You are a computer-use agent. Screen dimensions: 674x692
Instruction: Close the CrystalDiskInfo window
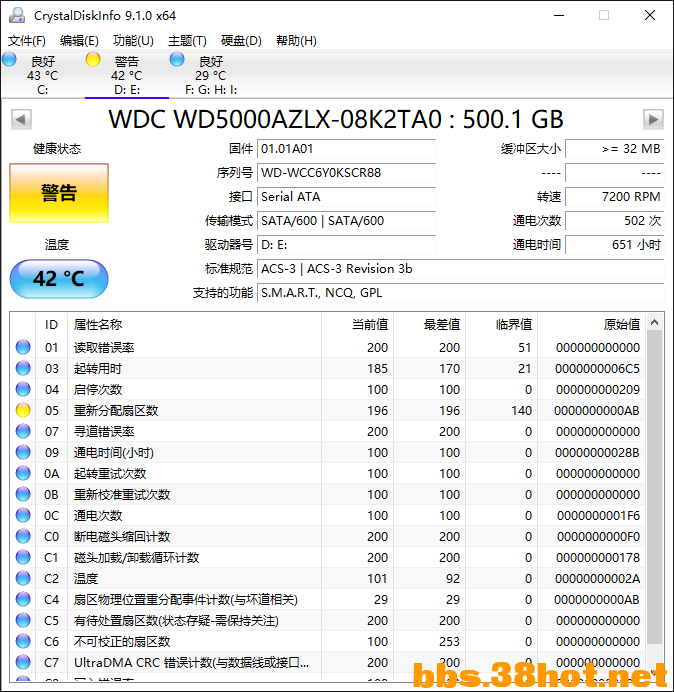650,15
